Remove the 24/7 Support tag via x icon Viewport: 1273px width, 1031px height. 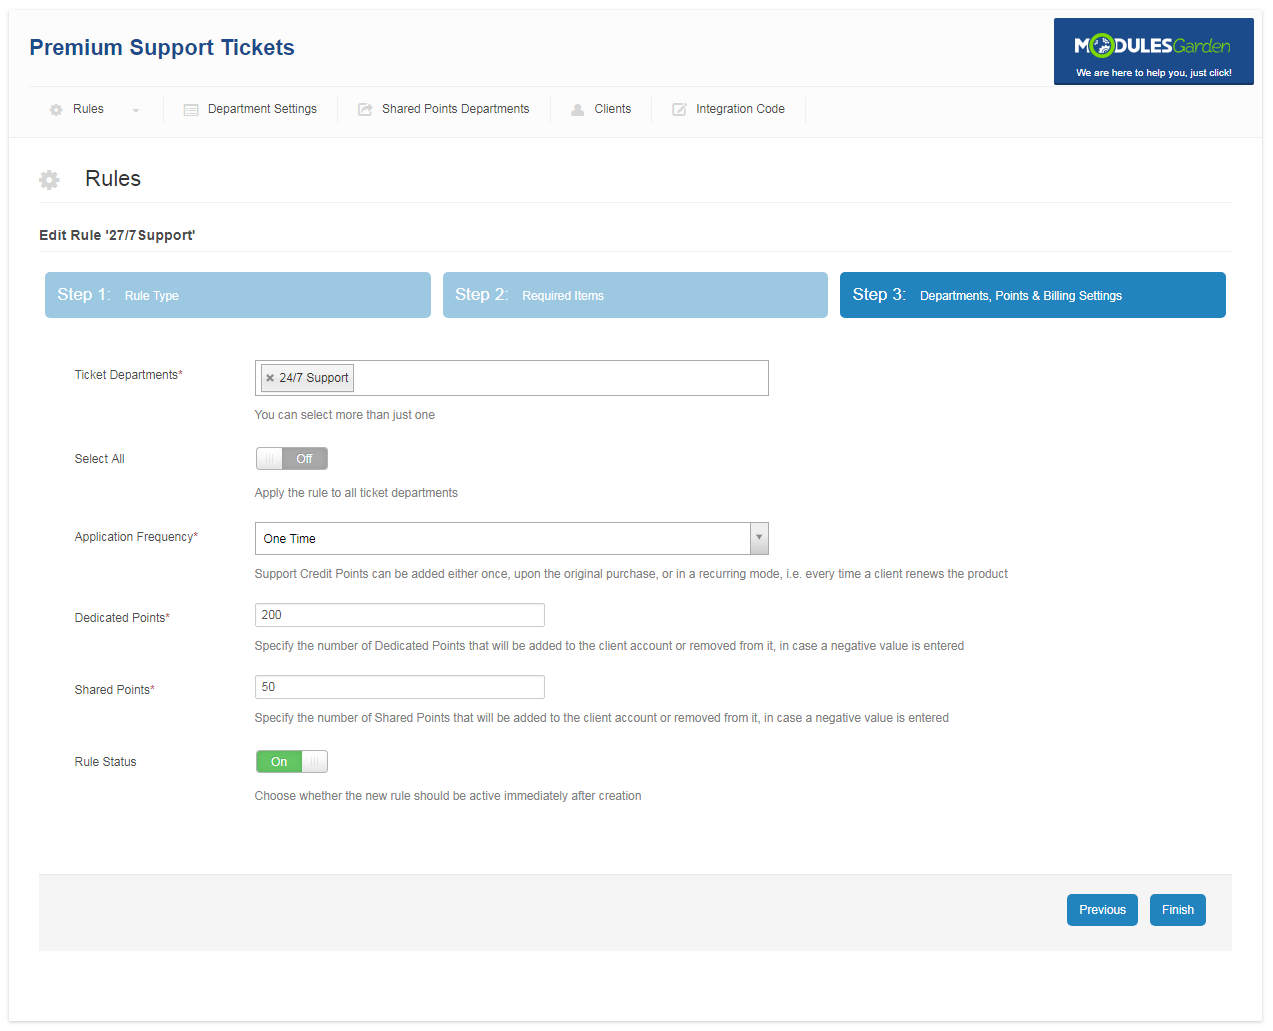tap(270, 378)
